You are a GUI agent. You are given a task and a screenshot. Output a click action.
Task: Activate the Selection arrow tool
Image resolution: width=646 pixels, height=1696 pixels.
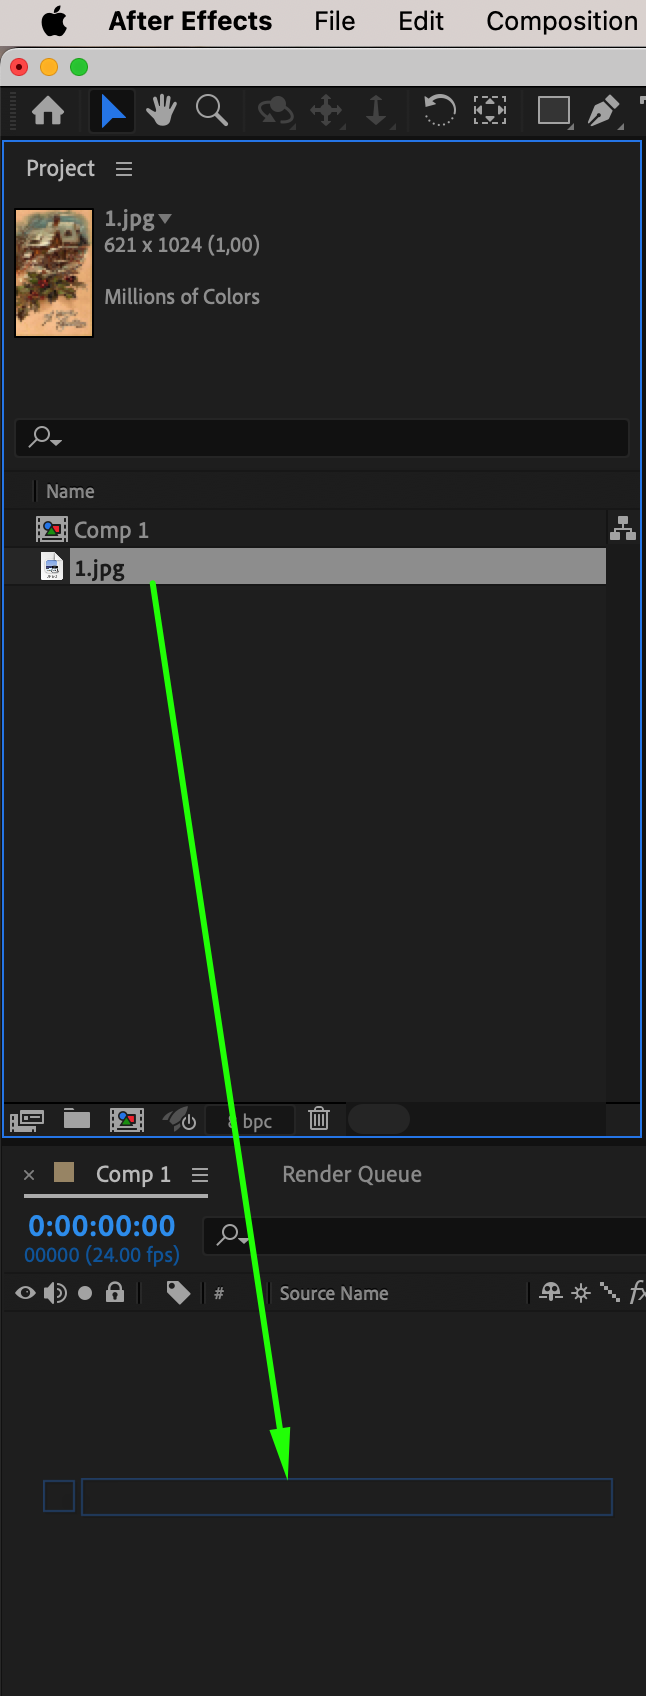pos(113,110)
